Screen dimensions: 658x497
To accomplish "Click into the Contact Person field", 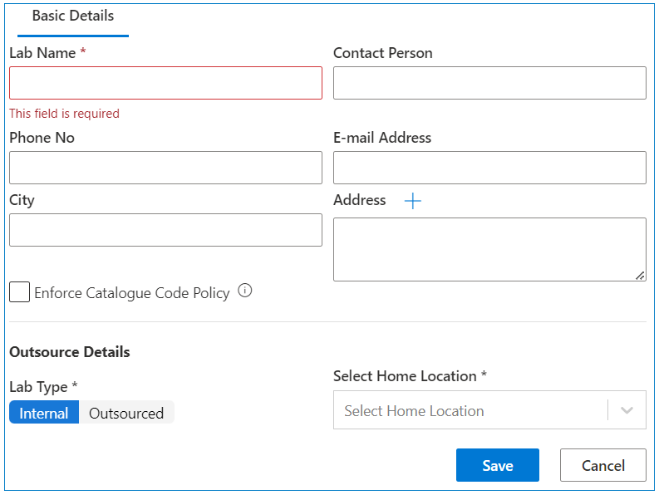I will (489, 83).
